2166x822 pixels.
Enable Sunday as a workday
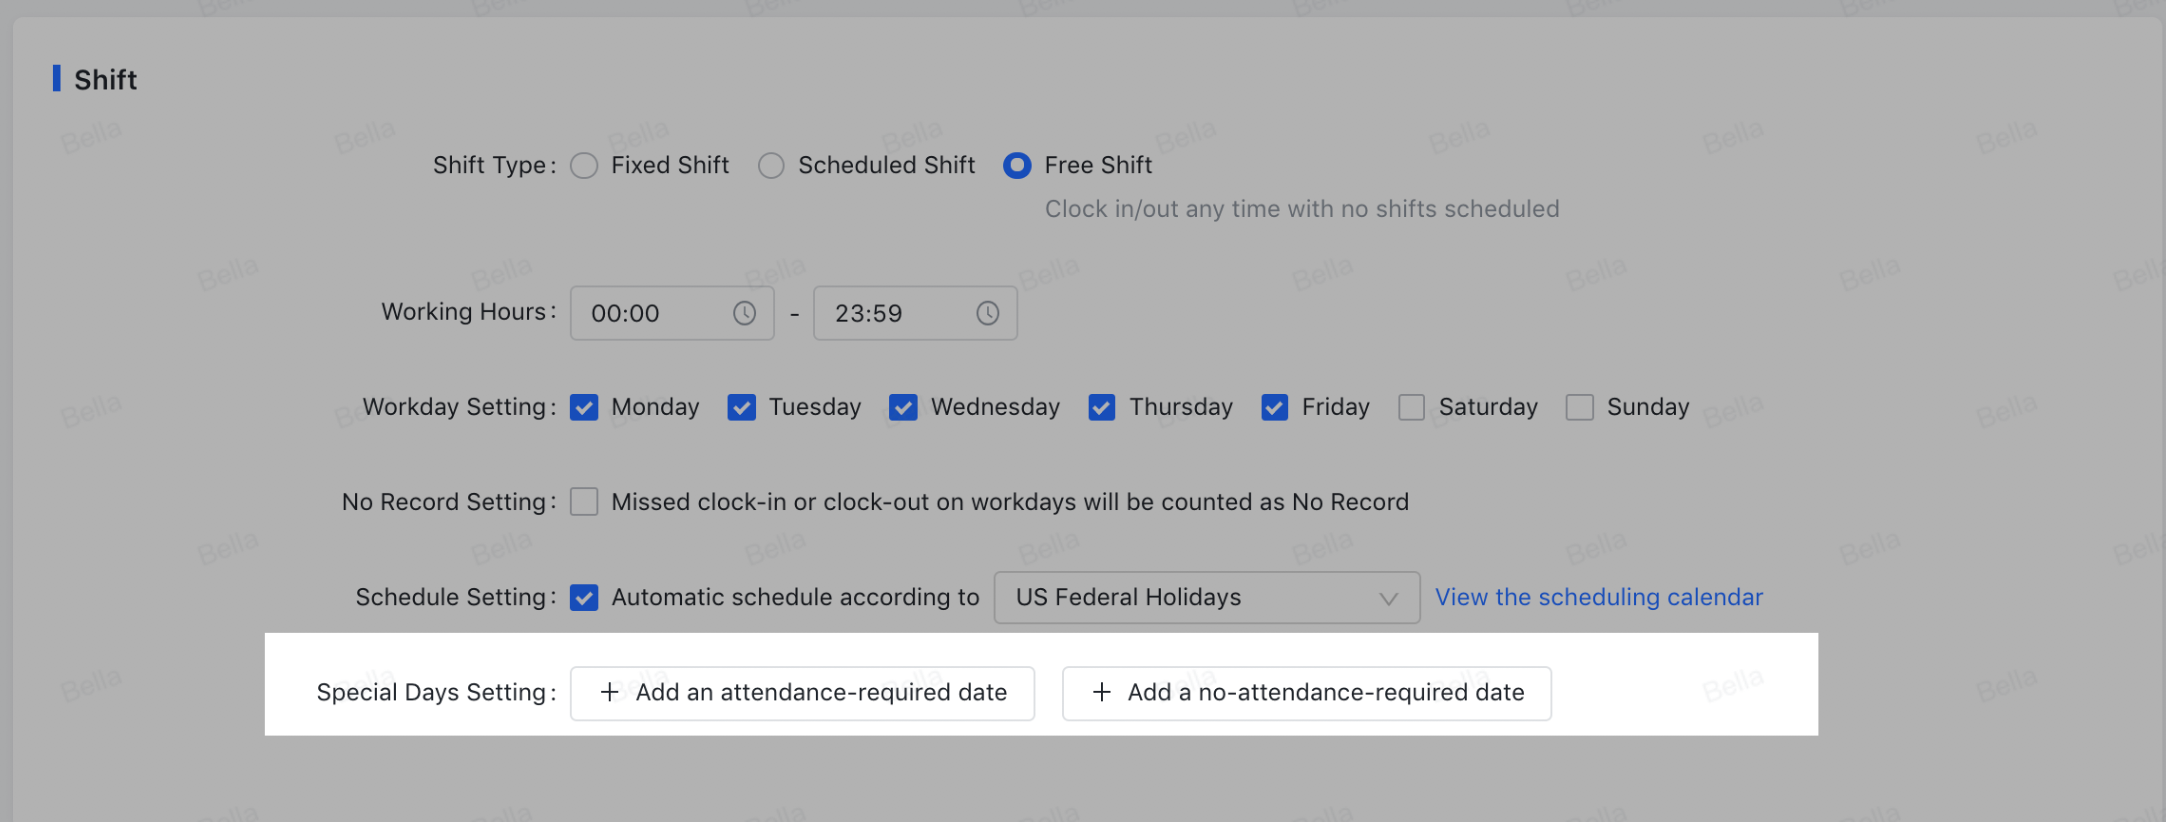click(1580, 407)
